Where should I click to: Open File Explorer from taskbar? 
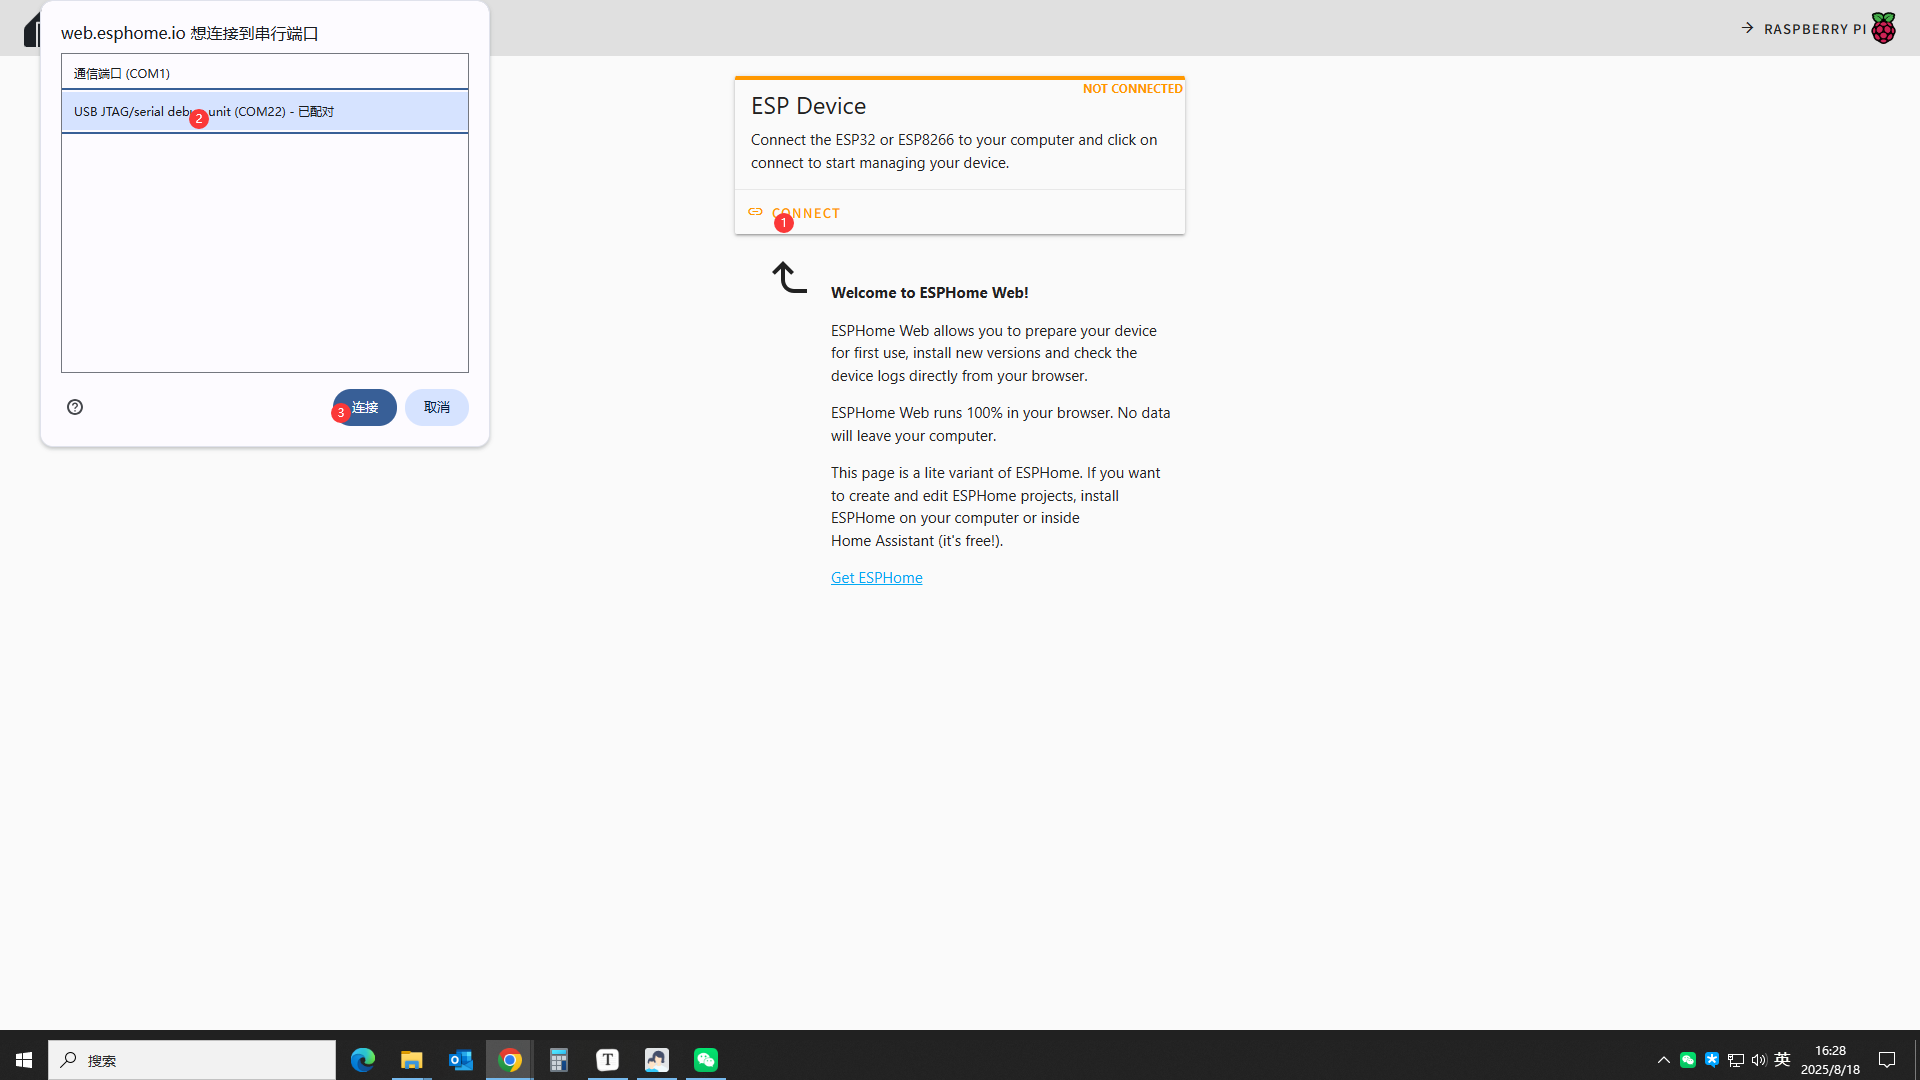tap(411, 1060)
